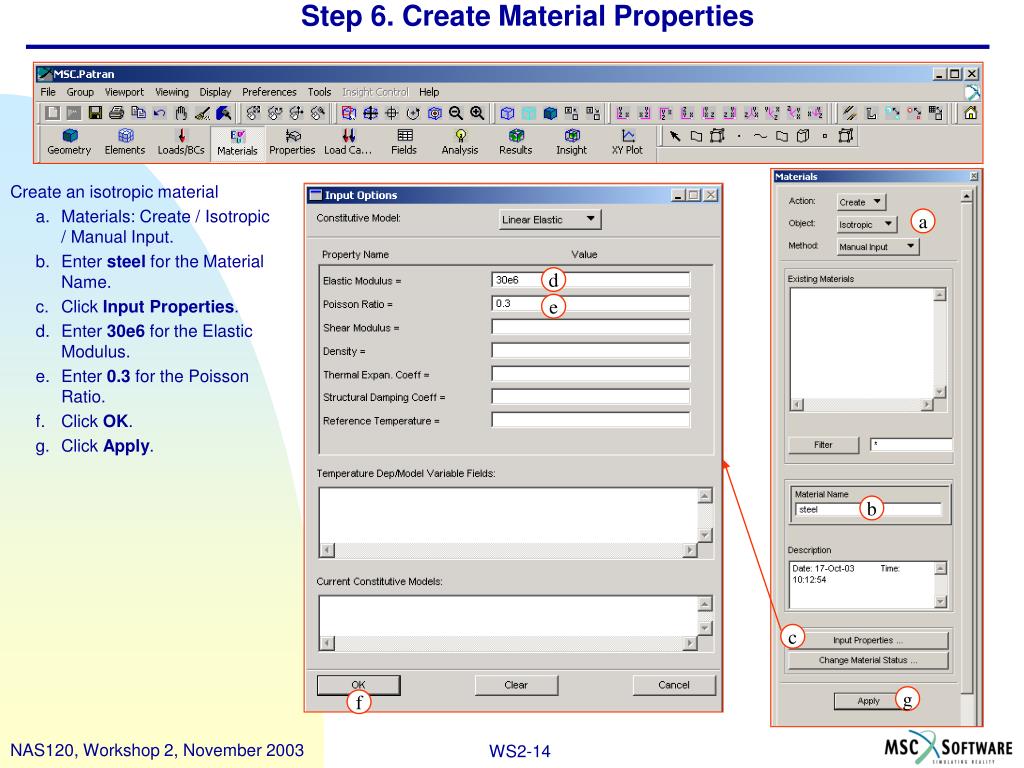Open the Display menu
Screen dimensions: 1024x768
(216, 92)
